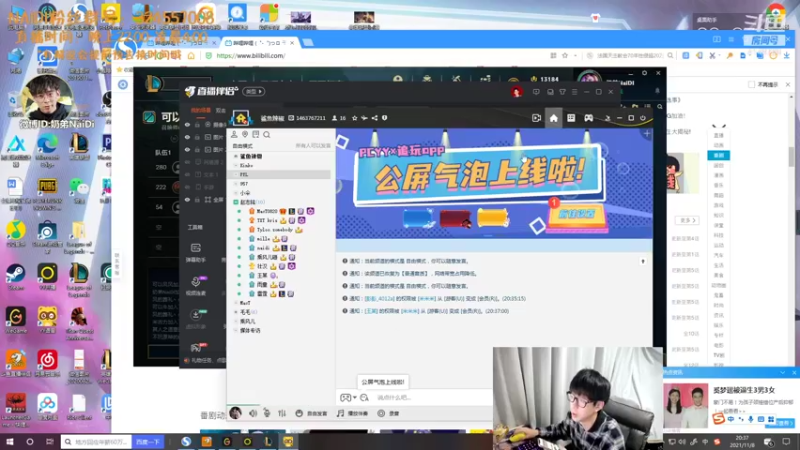Select highlighted blue item in bilibili side menu
This screenshot has height=450, width=800.
[718, 155]
